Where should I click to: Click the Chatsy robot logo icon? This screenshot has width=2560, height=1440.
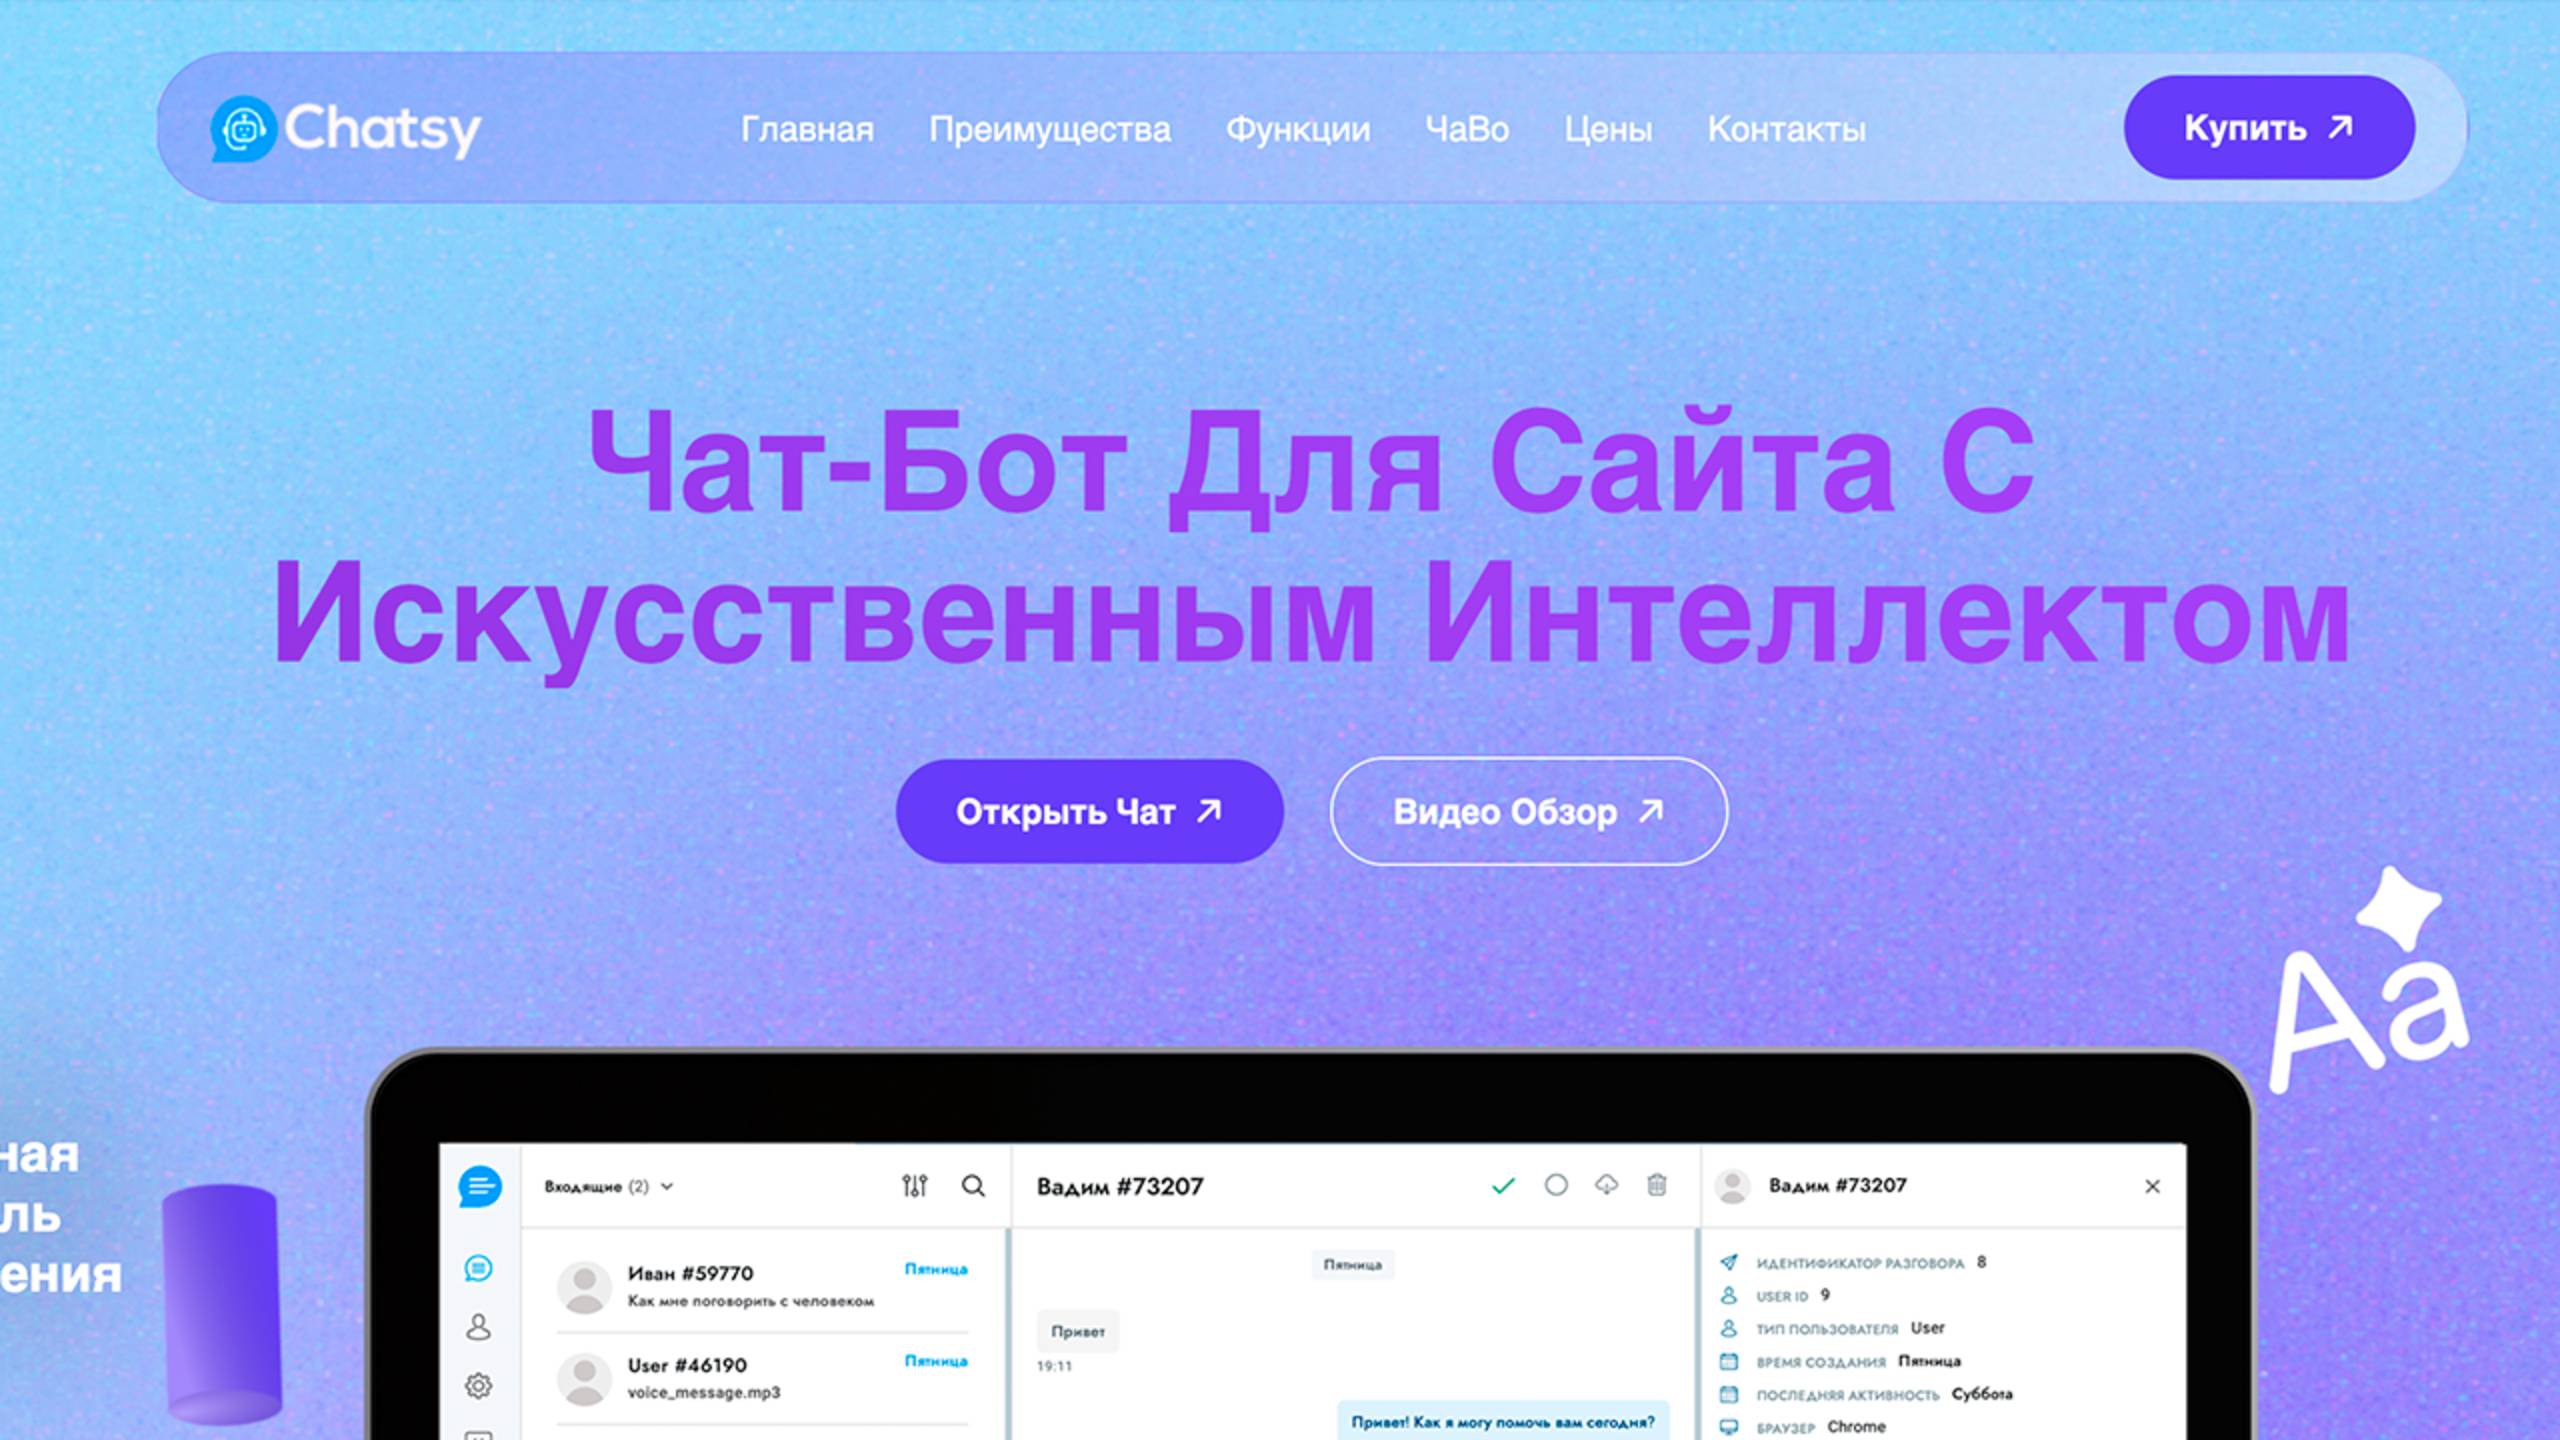point(243,129)
